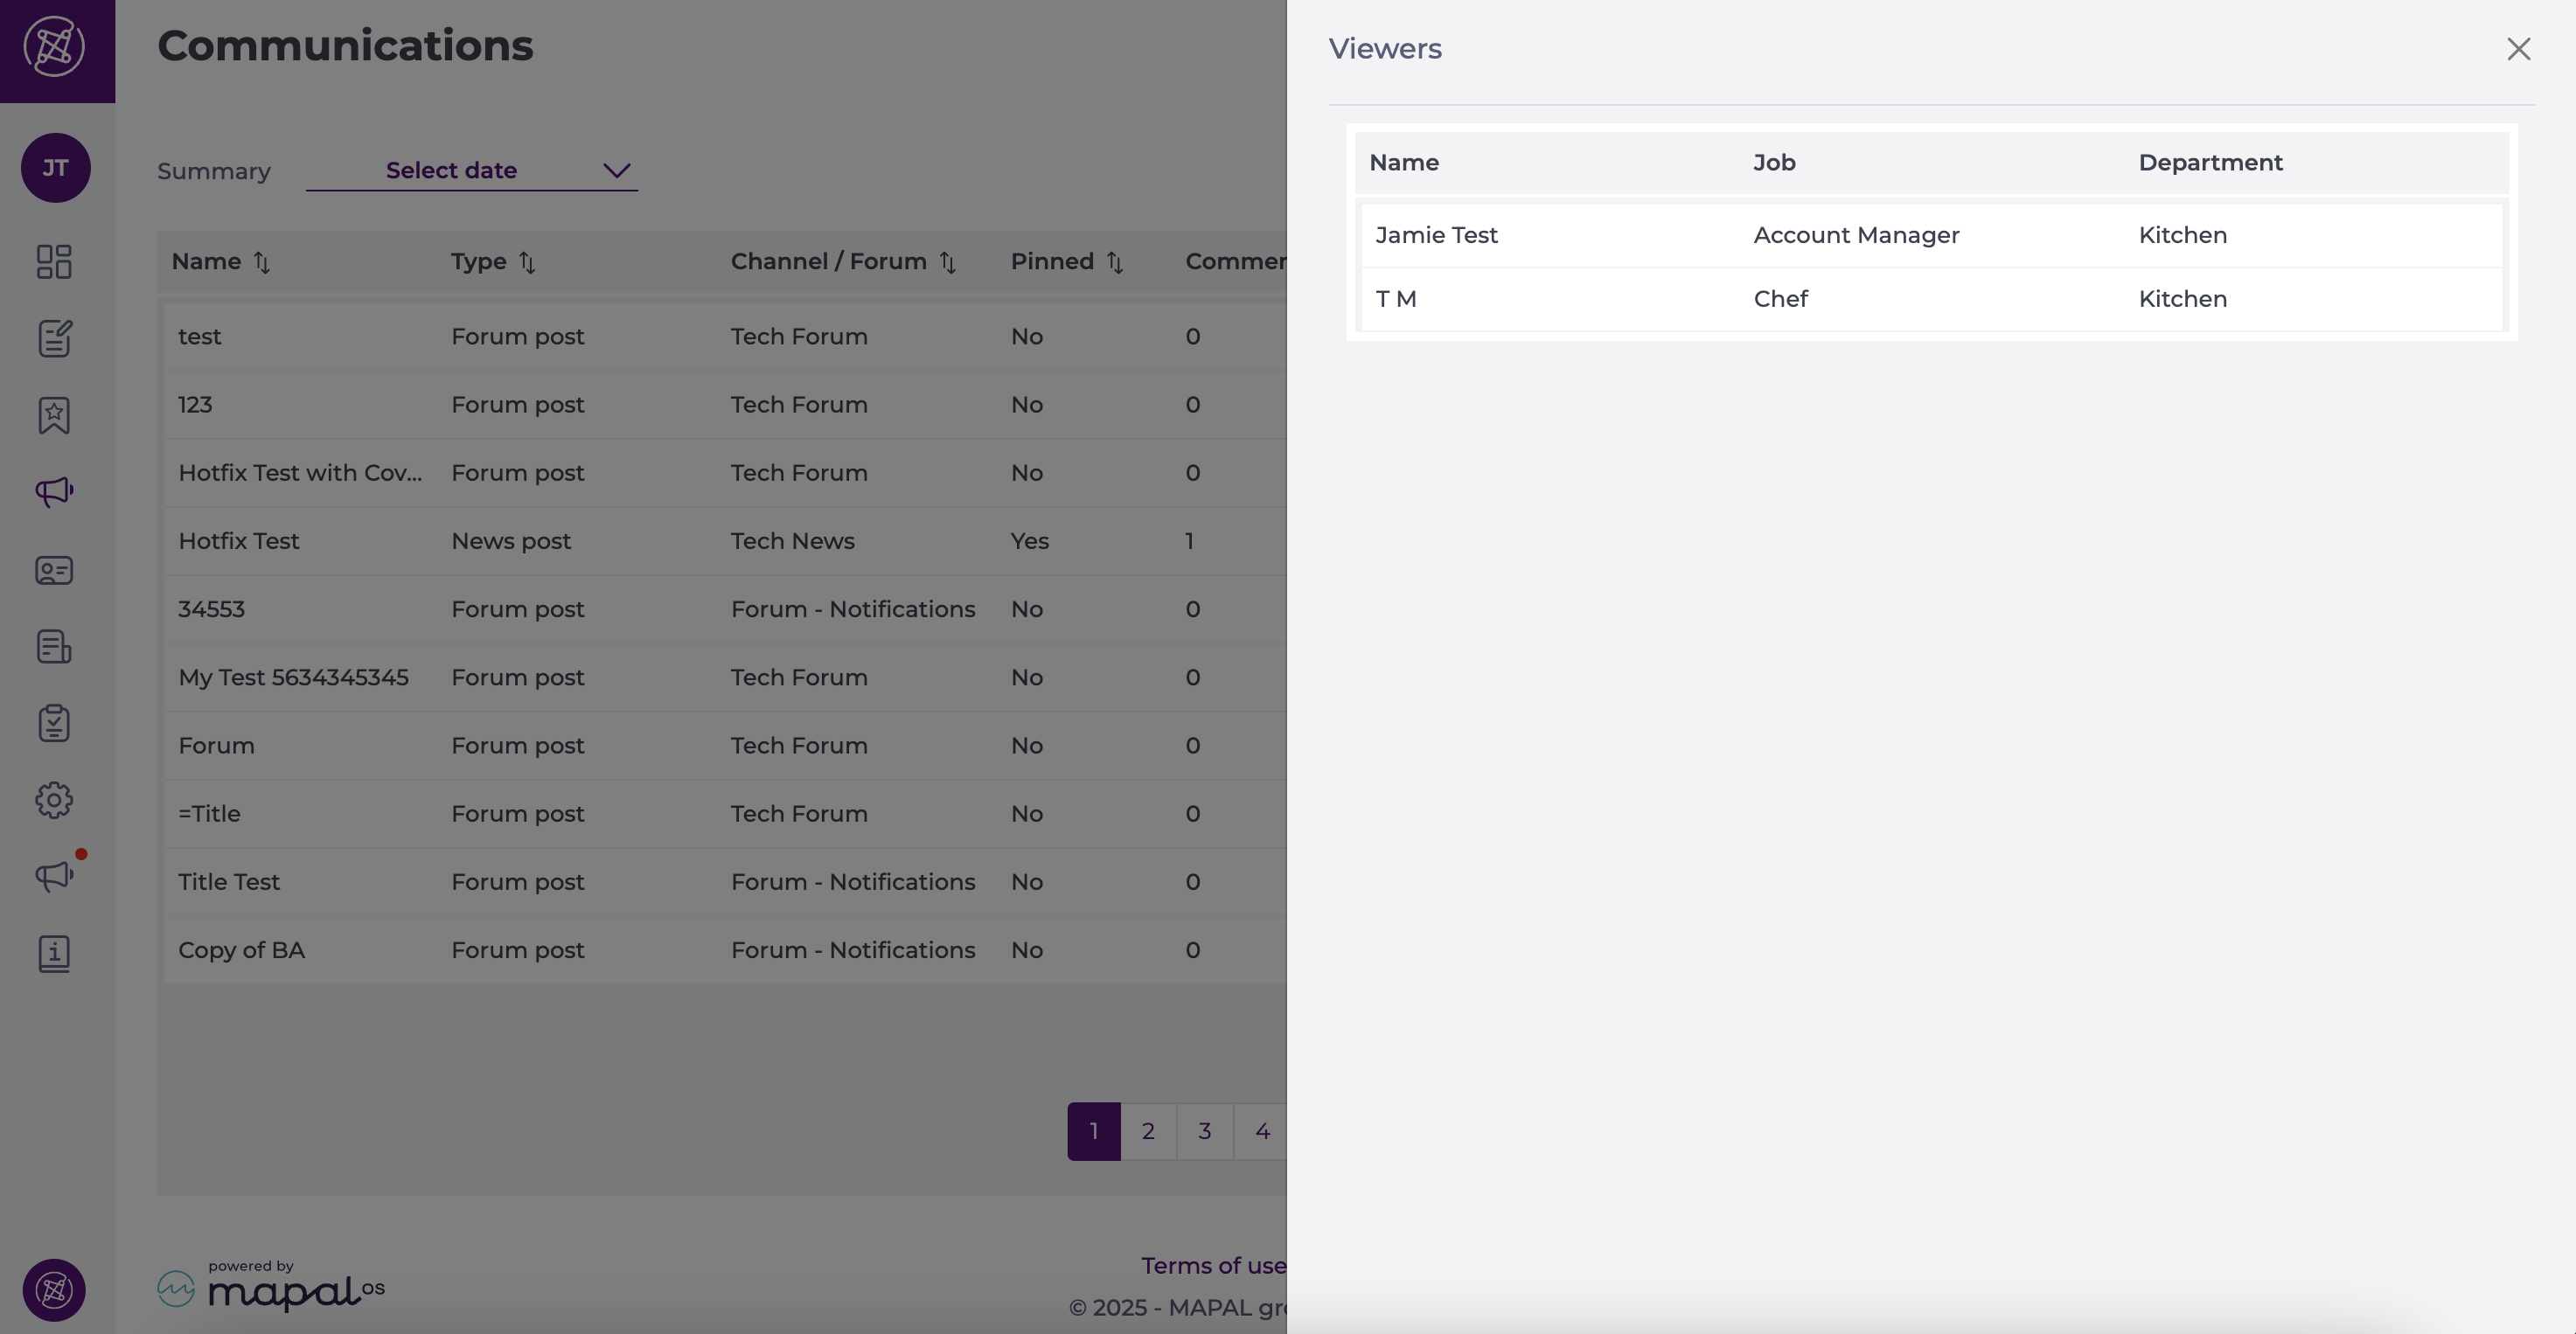Click the Hotfix Test news post row
The image size is (2576, 1334).
[238, 541]
